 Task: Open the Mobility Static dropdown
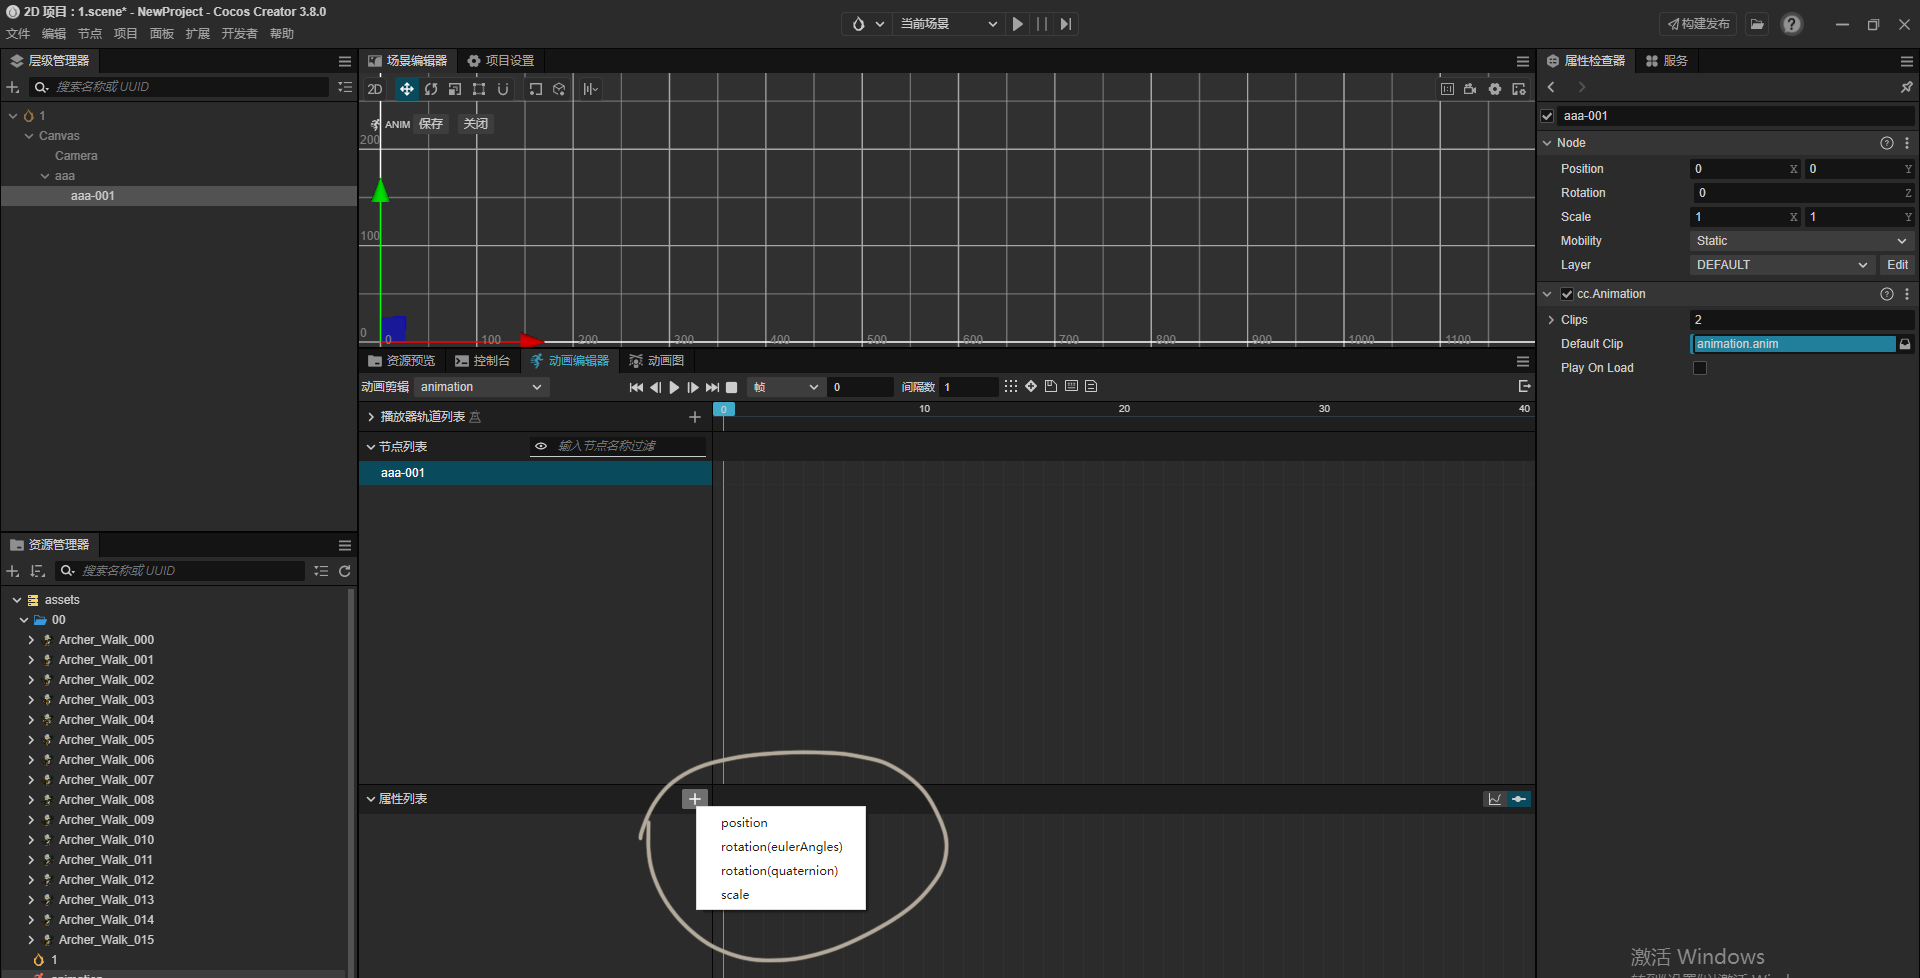(x=1801, y=241)
